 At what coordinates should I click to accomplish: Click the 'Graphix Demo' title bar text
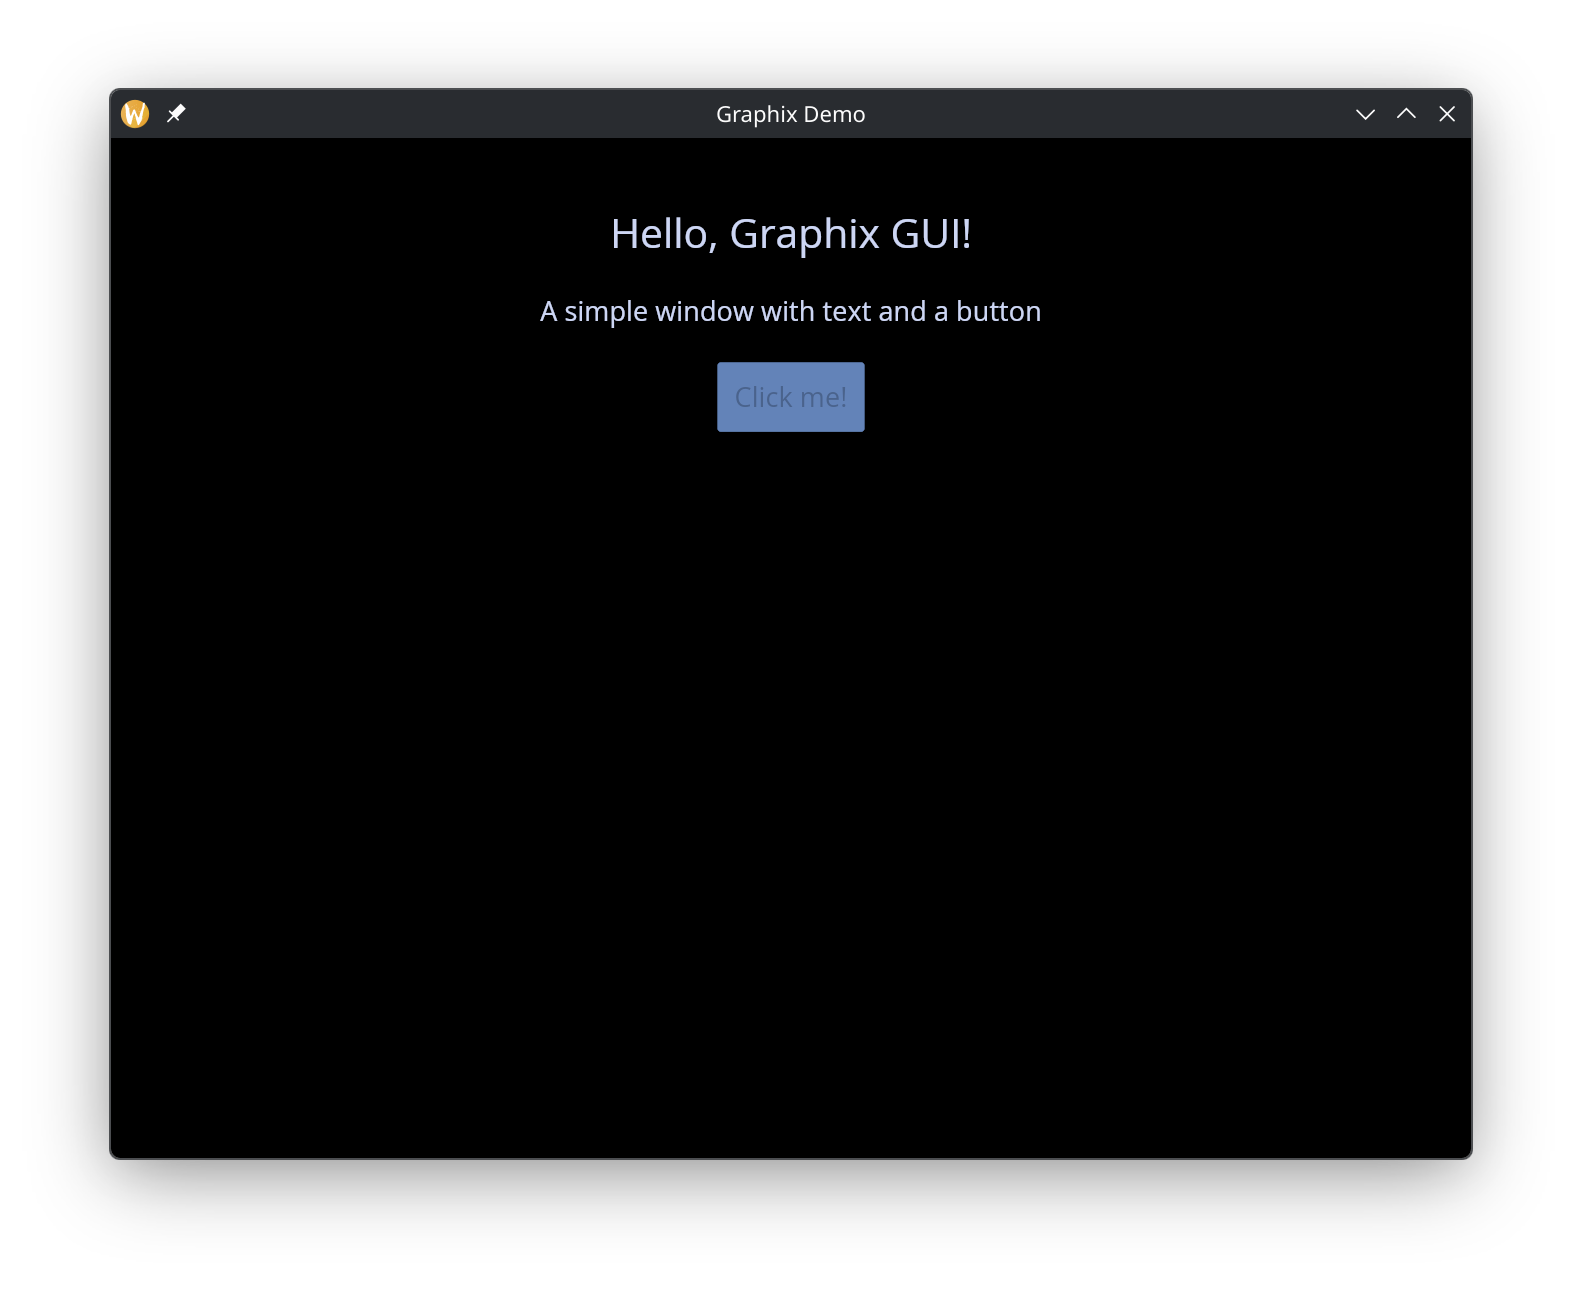(790, 114)
